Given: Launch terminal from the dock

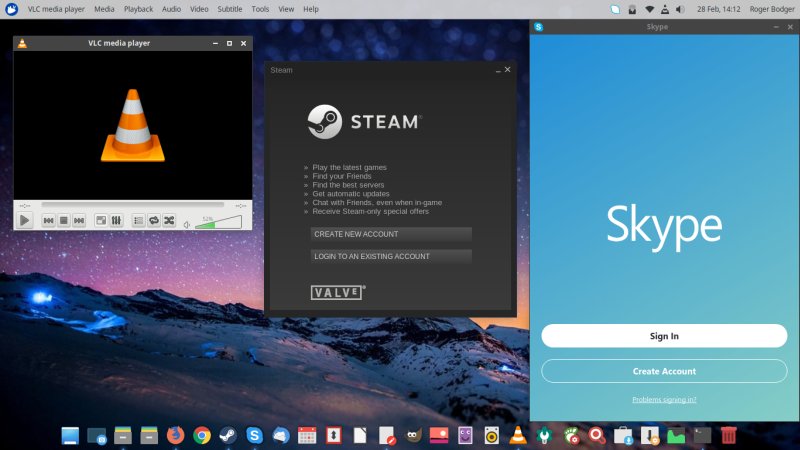Looking at the screenshot, I should 703,435.
